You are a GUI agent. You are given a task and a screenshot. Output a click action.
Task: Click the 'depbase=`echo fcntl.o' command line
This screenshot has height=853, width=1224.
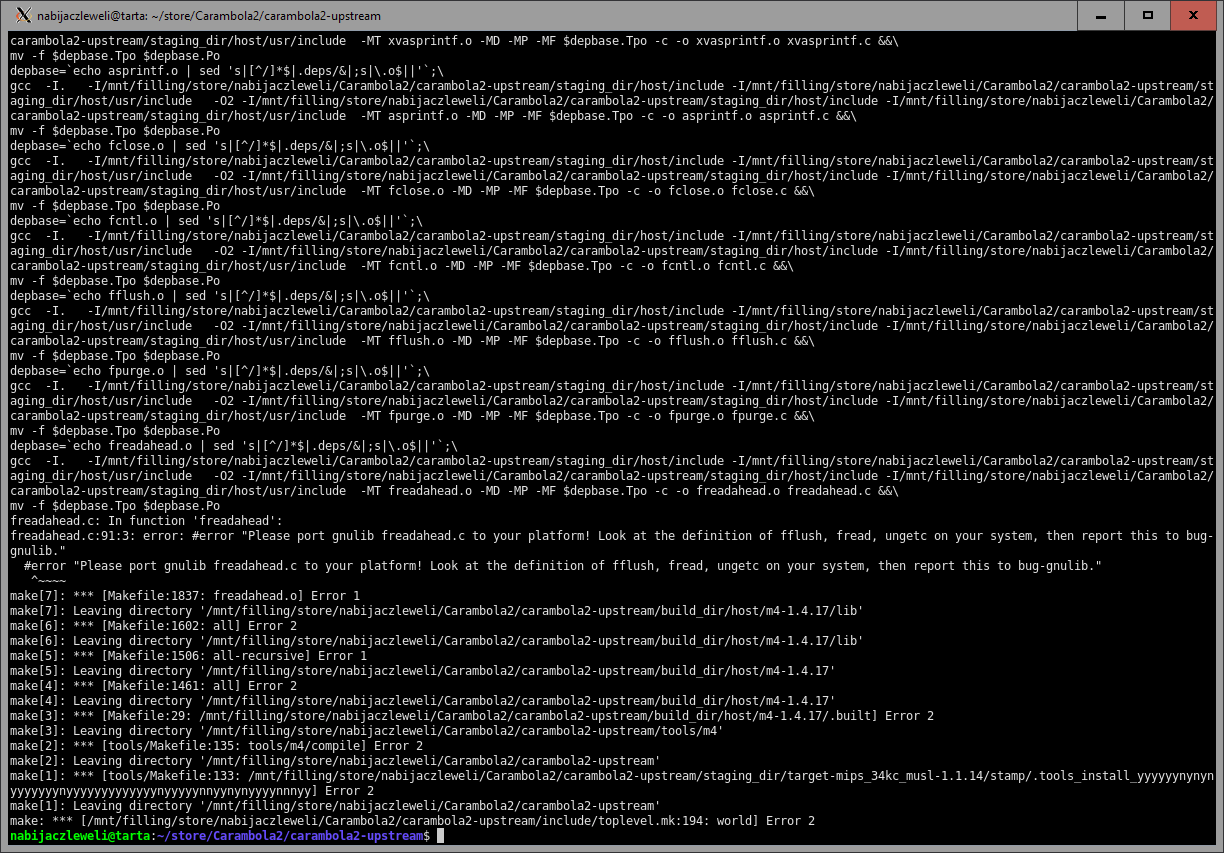(215, 221)
